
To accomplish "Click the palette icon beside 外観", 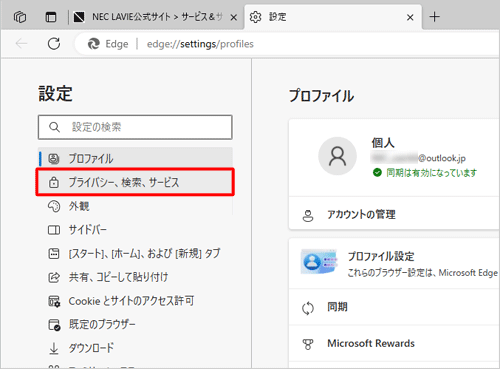I will 54,206.
